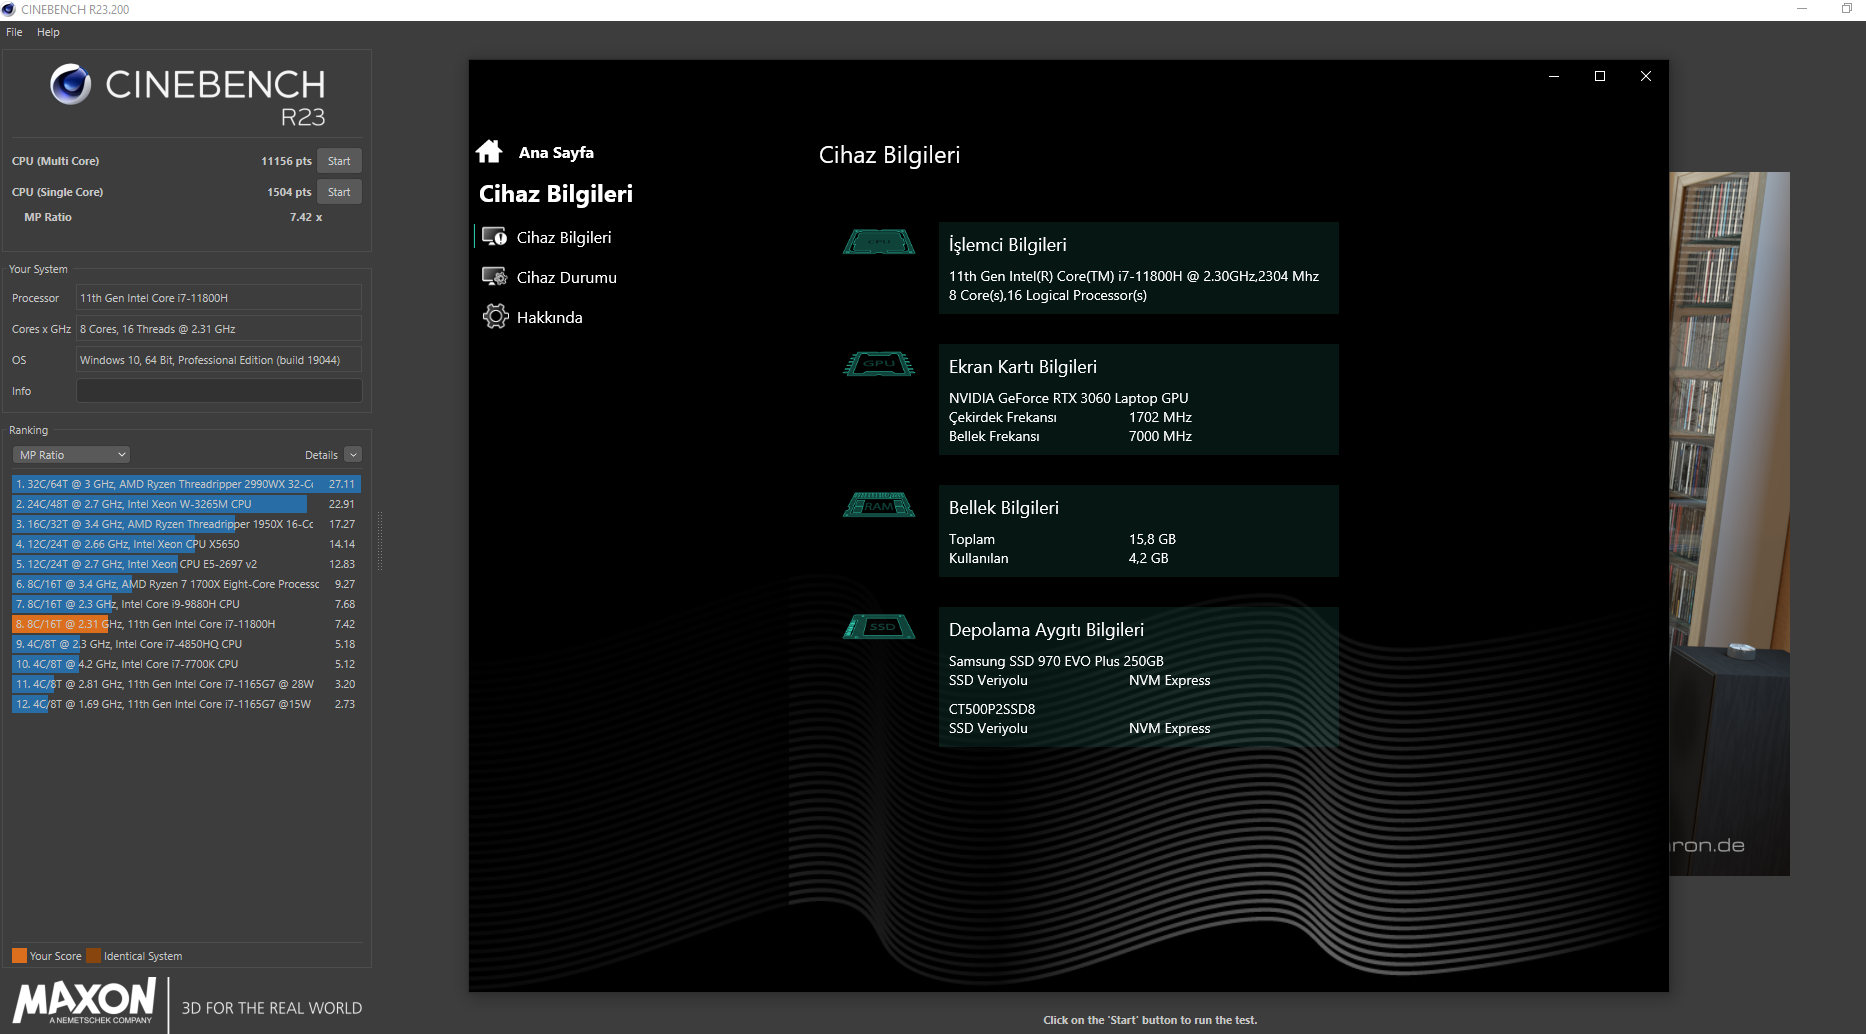Expand the Details arrow in Ranking

353,455
